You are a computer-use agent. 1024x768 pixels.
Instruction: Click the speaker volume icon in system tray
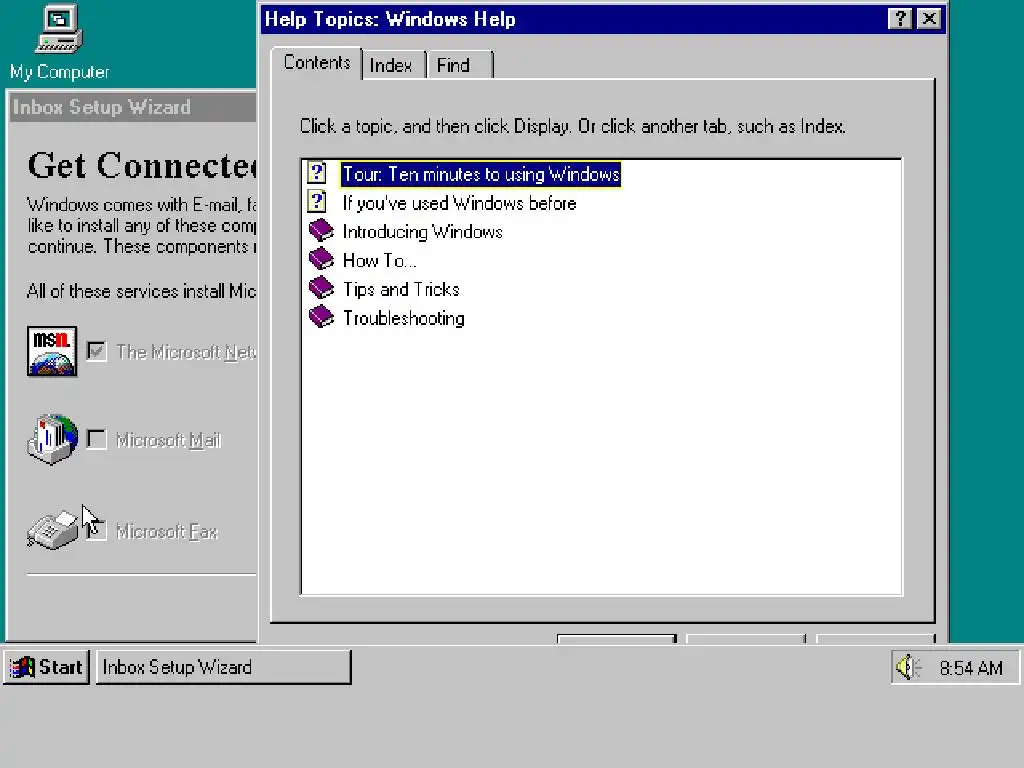click(x=908, y=667)
